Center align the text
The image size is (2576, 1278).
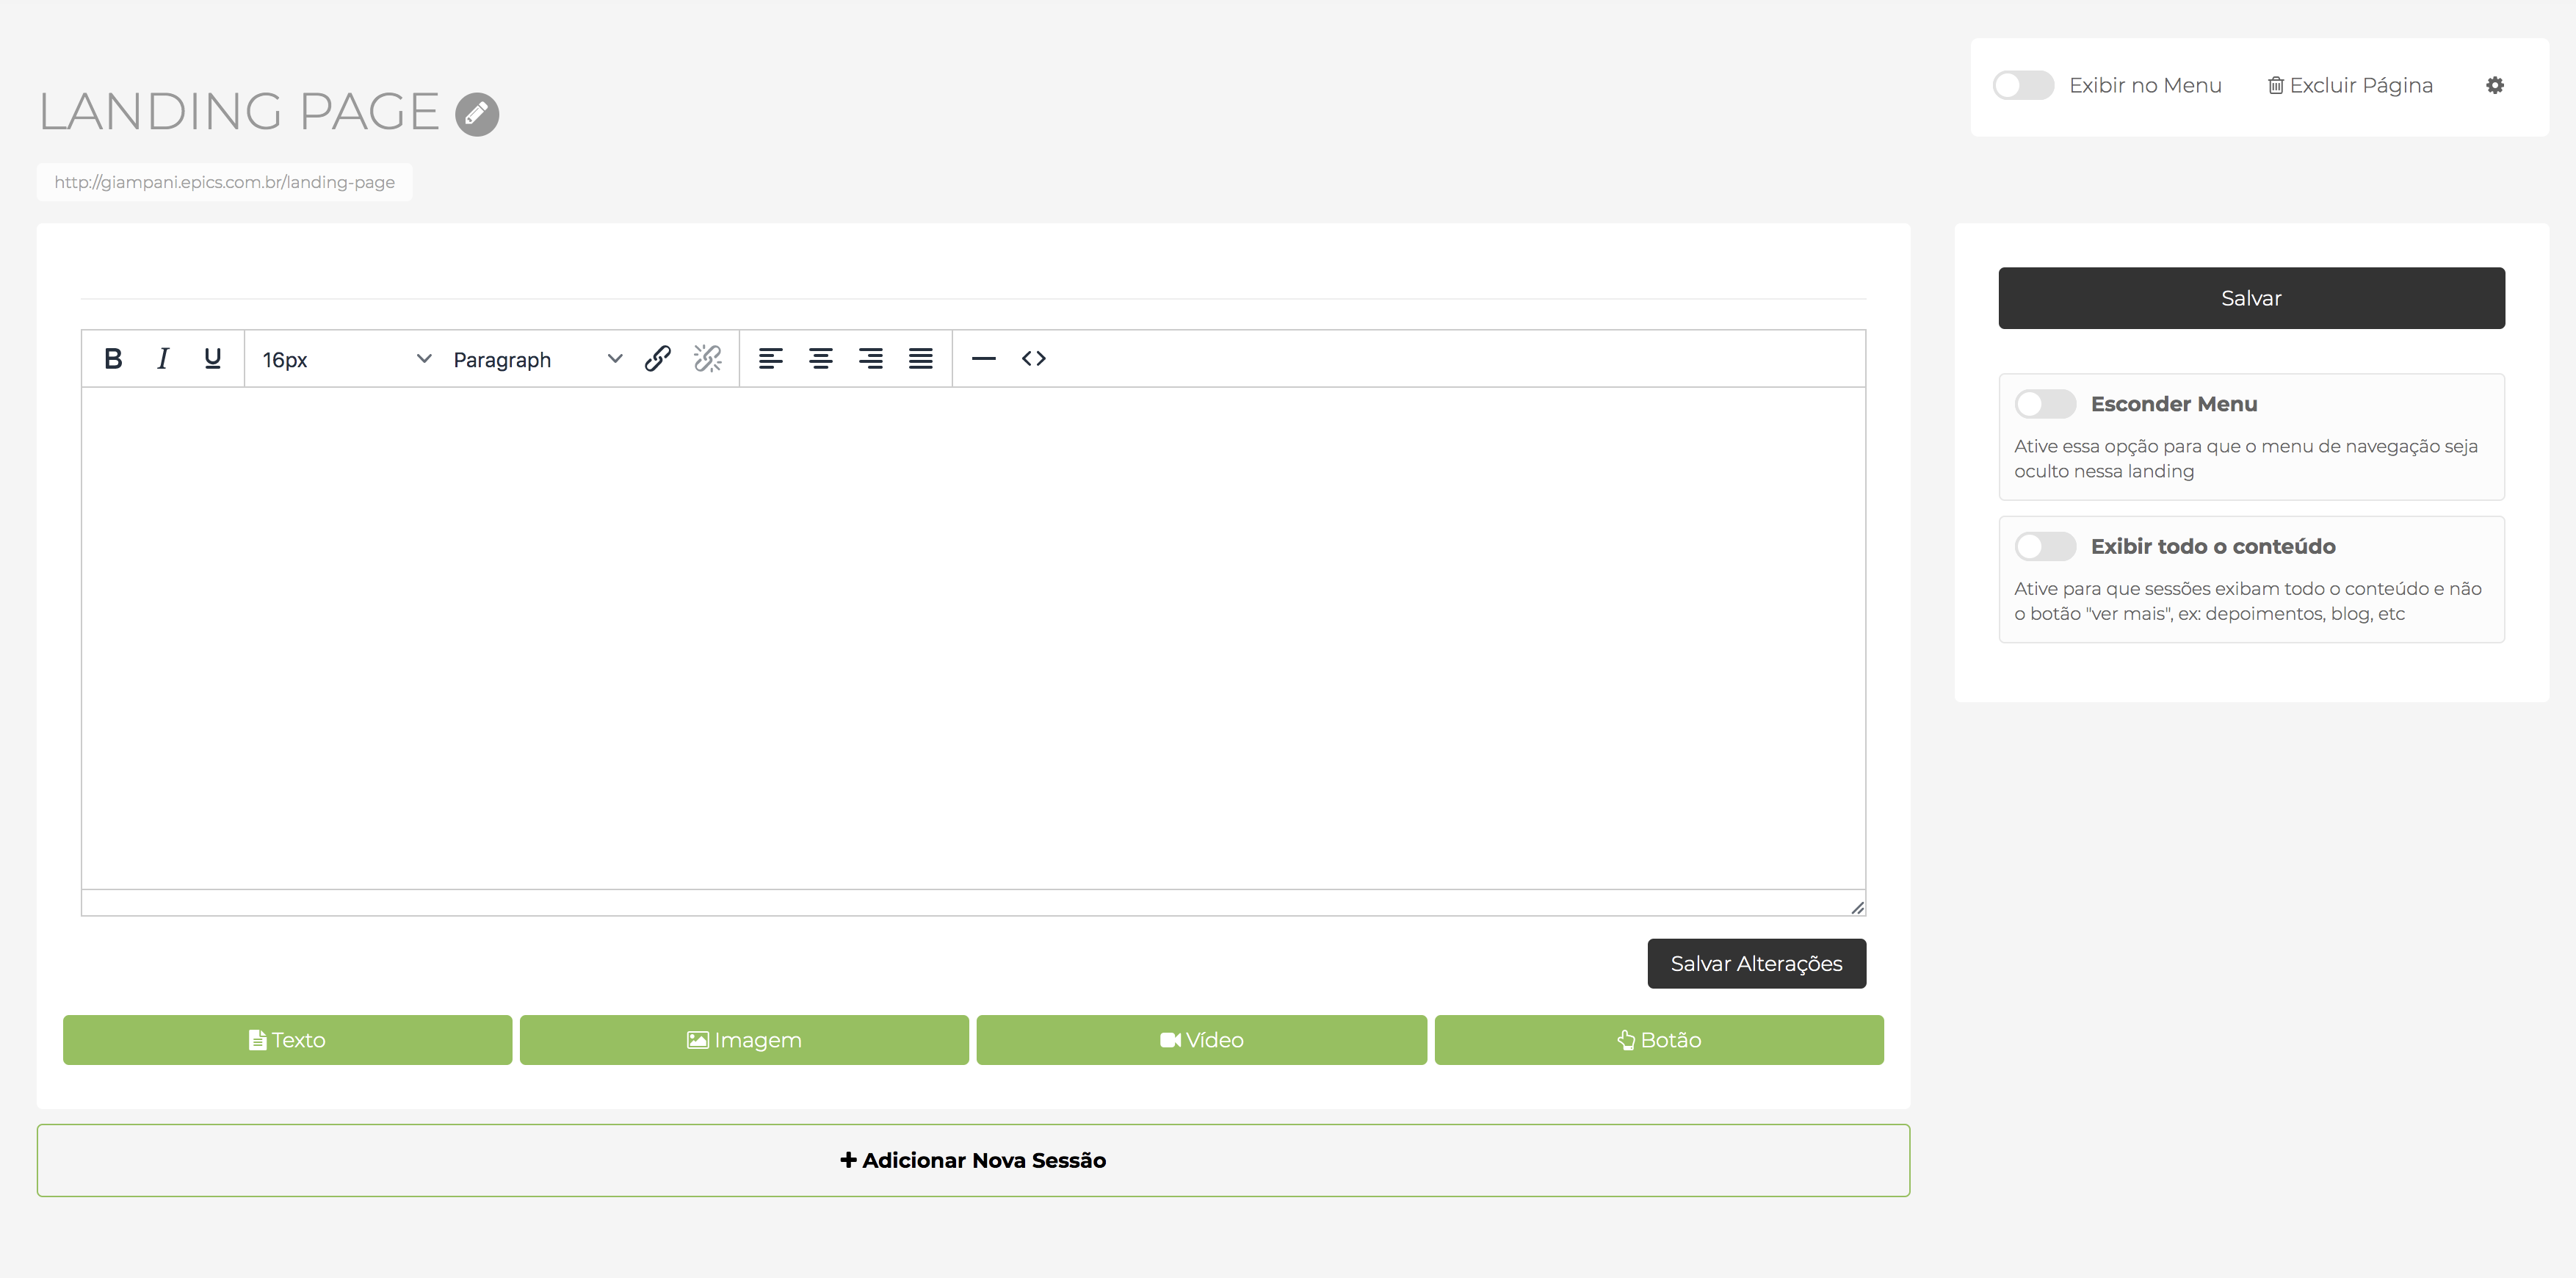(x=820, y=358)
